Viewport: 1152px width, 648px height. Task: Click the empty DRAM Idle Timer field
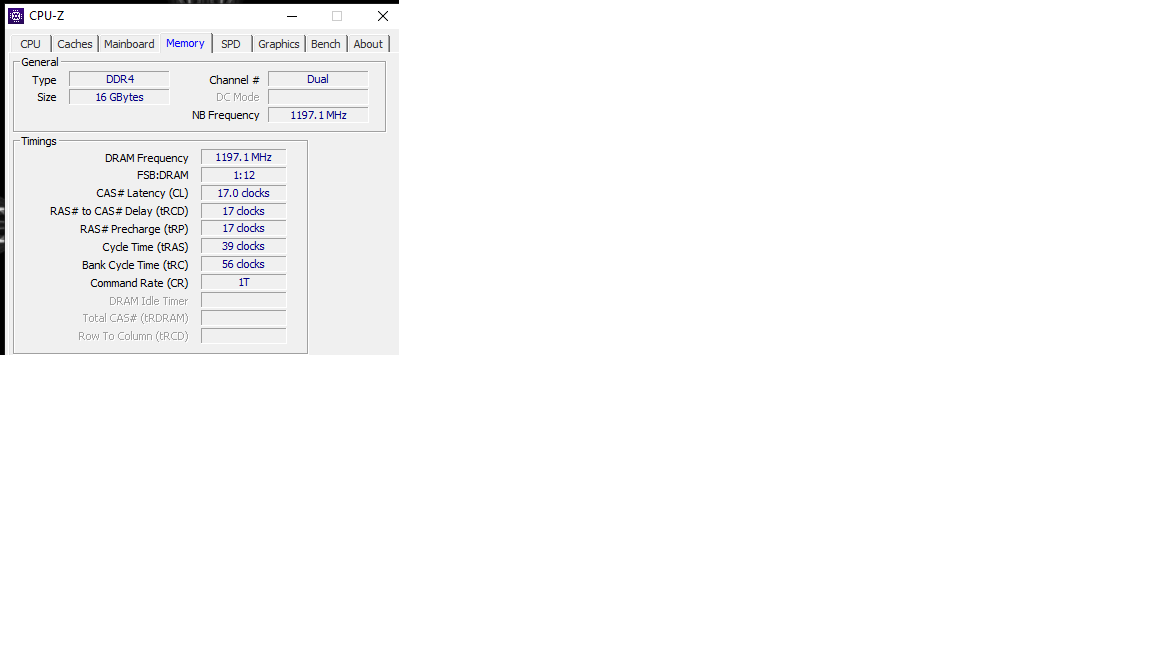(244, 300)
